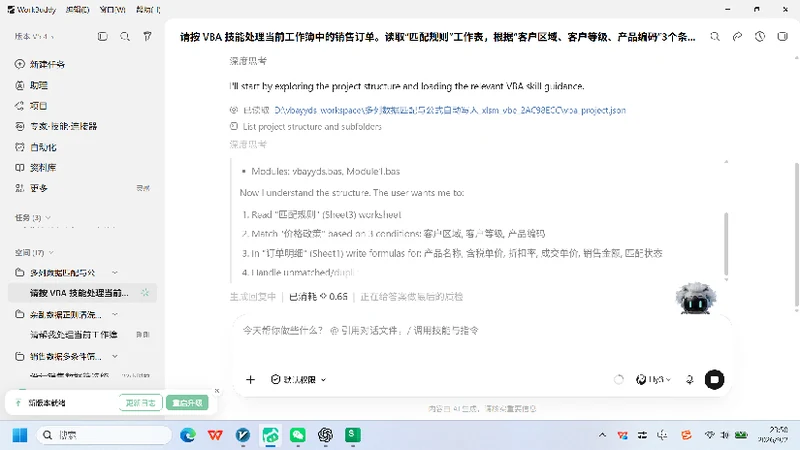Open the 自动化 automation section

tap(36, 147)
